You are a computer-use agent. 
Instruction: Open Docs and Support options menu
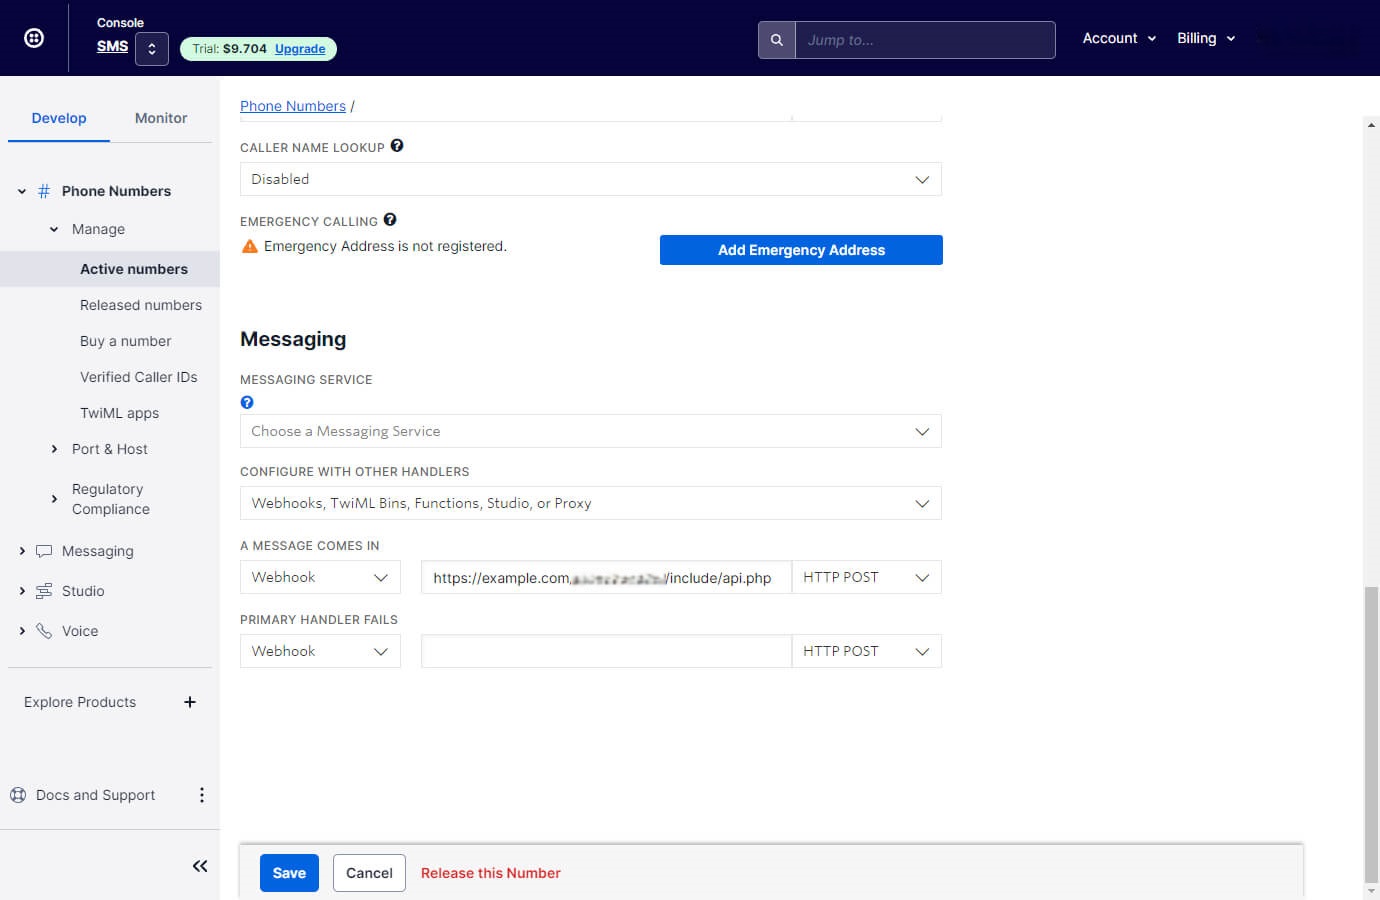pyautogui.click(x=202, y=795)
